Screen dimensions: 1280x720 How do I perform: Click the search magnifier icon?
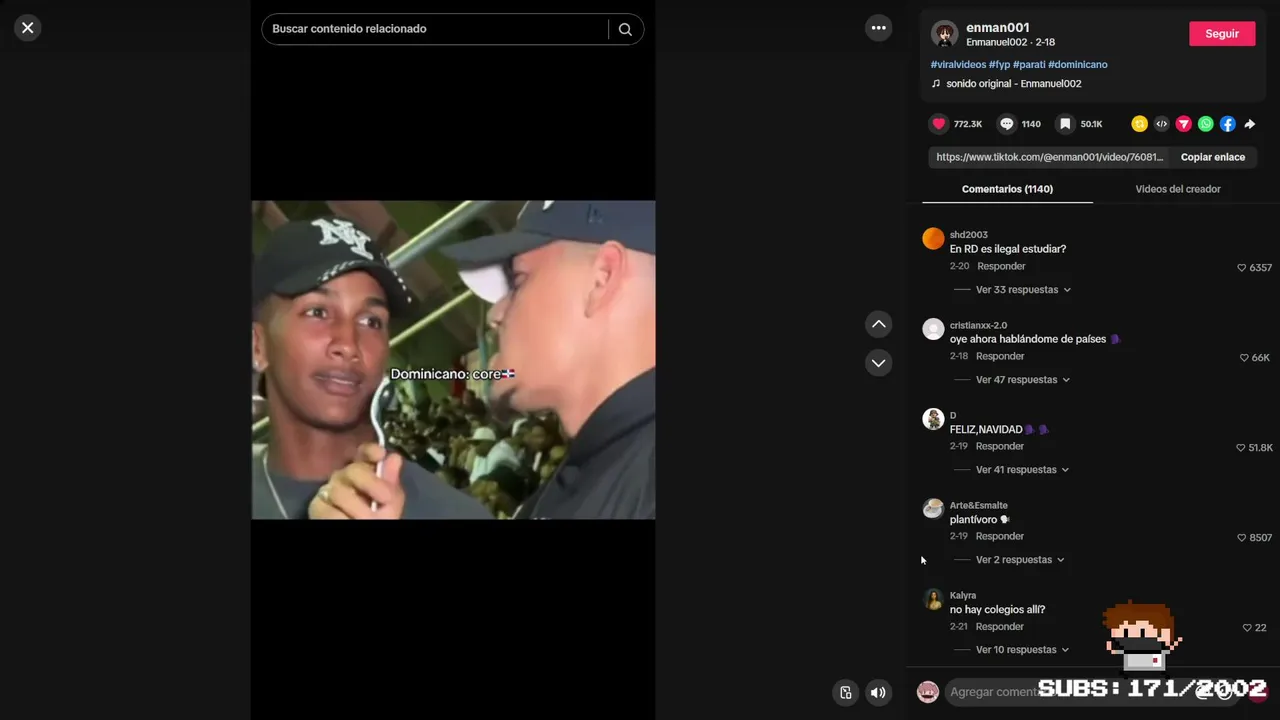pyautogui.click(x=625, y=29)
